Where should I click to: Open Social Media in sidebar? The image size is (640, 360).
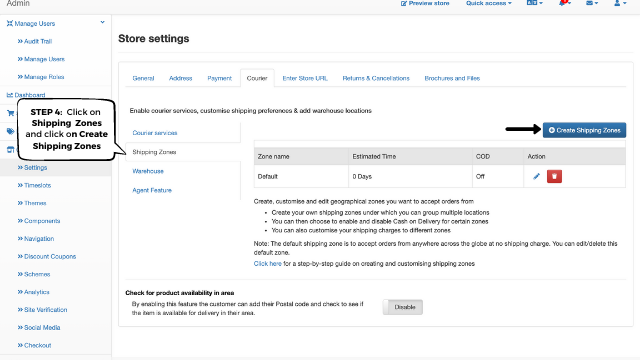click(x=42, y=327)
